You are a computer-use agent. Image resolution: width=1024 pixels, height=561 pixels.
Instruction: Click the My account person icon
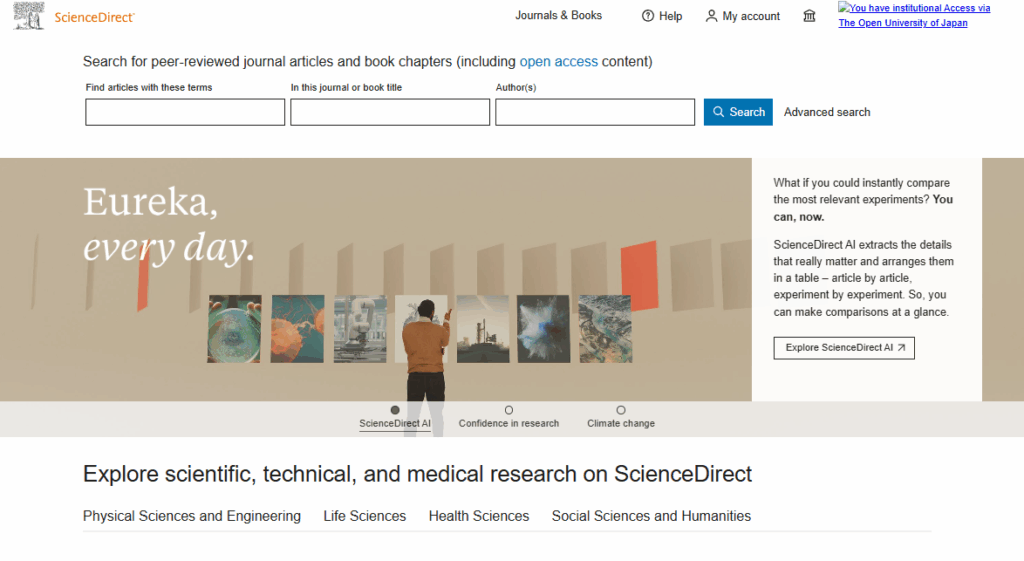pos(711,16)
